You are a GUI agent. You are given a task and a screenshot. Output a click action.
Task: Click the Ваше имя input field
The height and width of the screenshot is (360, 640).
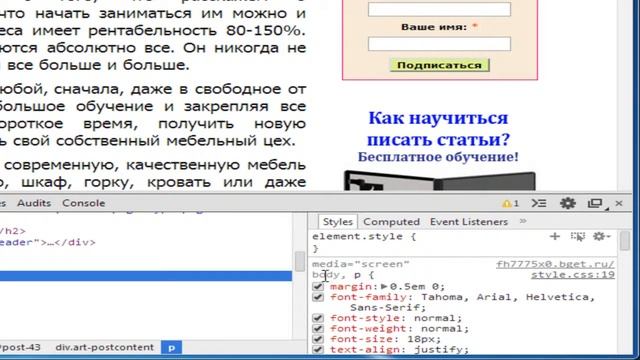point(439,44)
